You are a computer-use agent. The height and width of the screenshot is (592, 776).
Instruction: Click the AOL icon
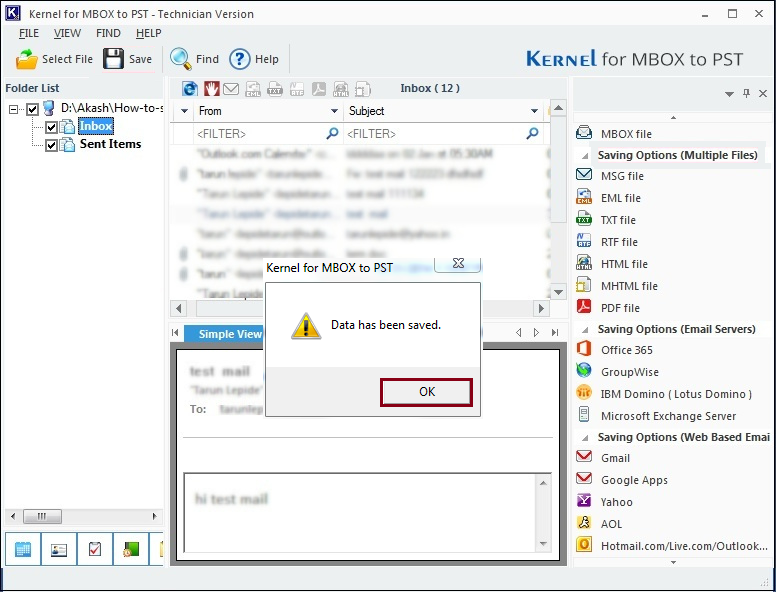(584, 523)
